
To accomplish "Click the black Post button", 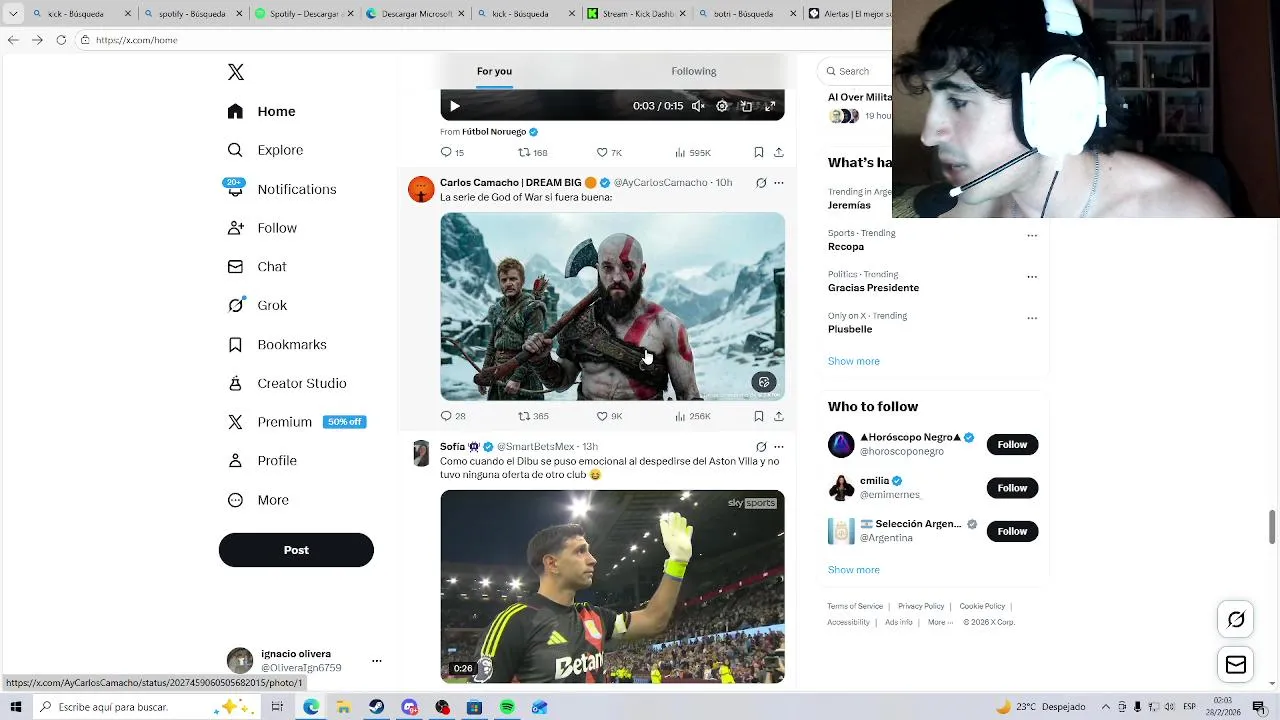I will (296, 550).
